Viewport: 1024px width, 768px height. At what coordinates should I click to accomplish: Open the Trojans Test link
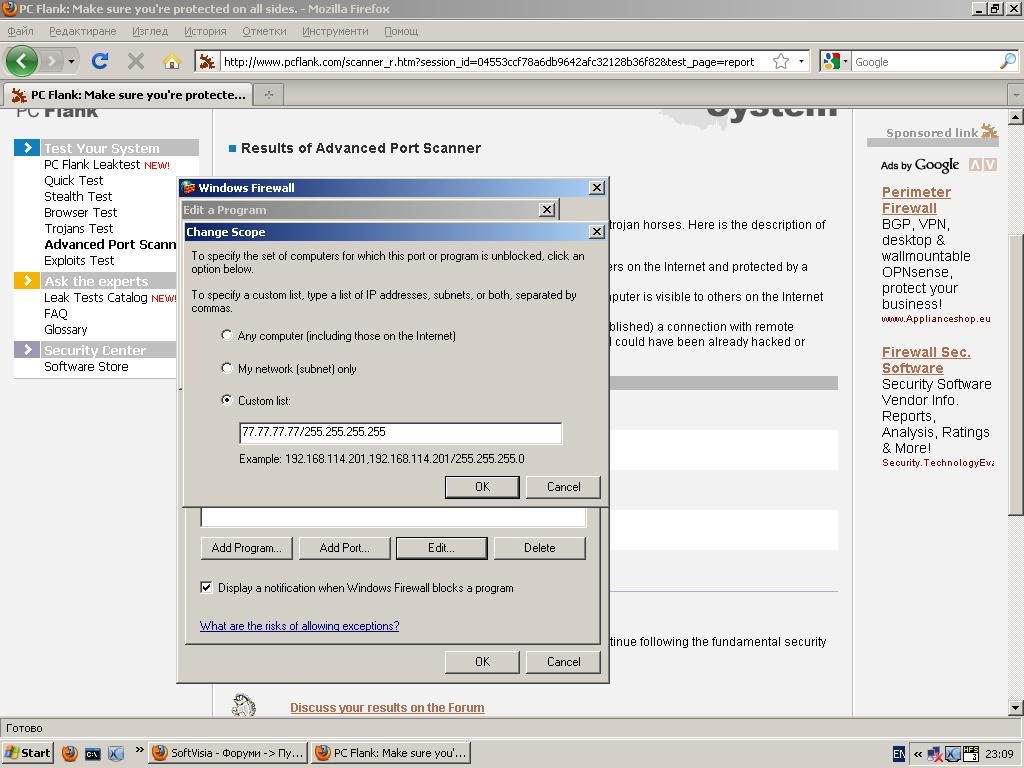78,228
